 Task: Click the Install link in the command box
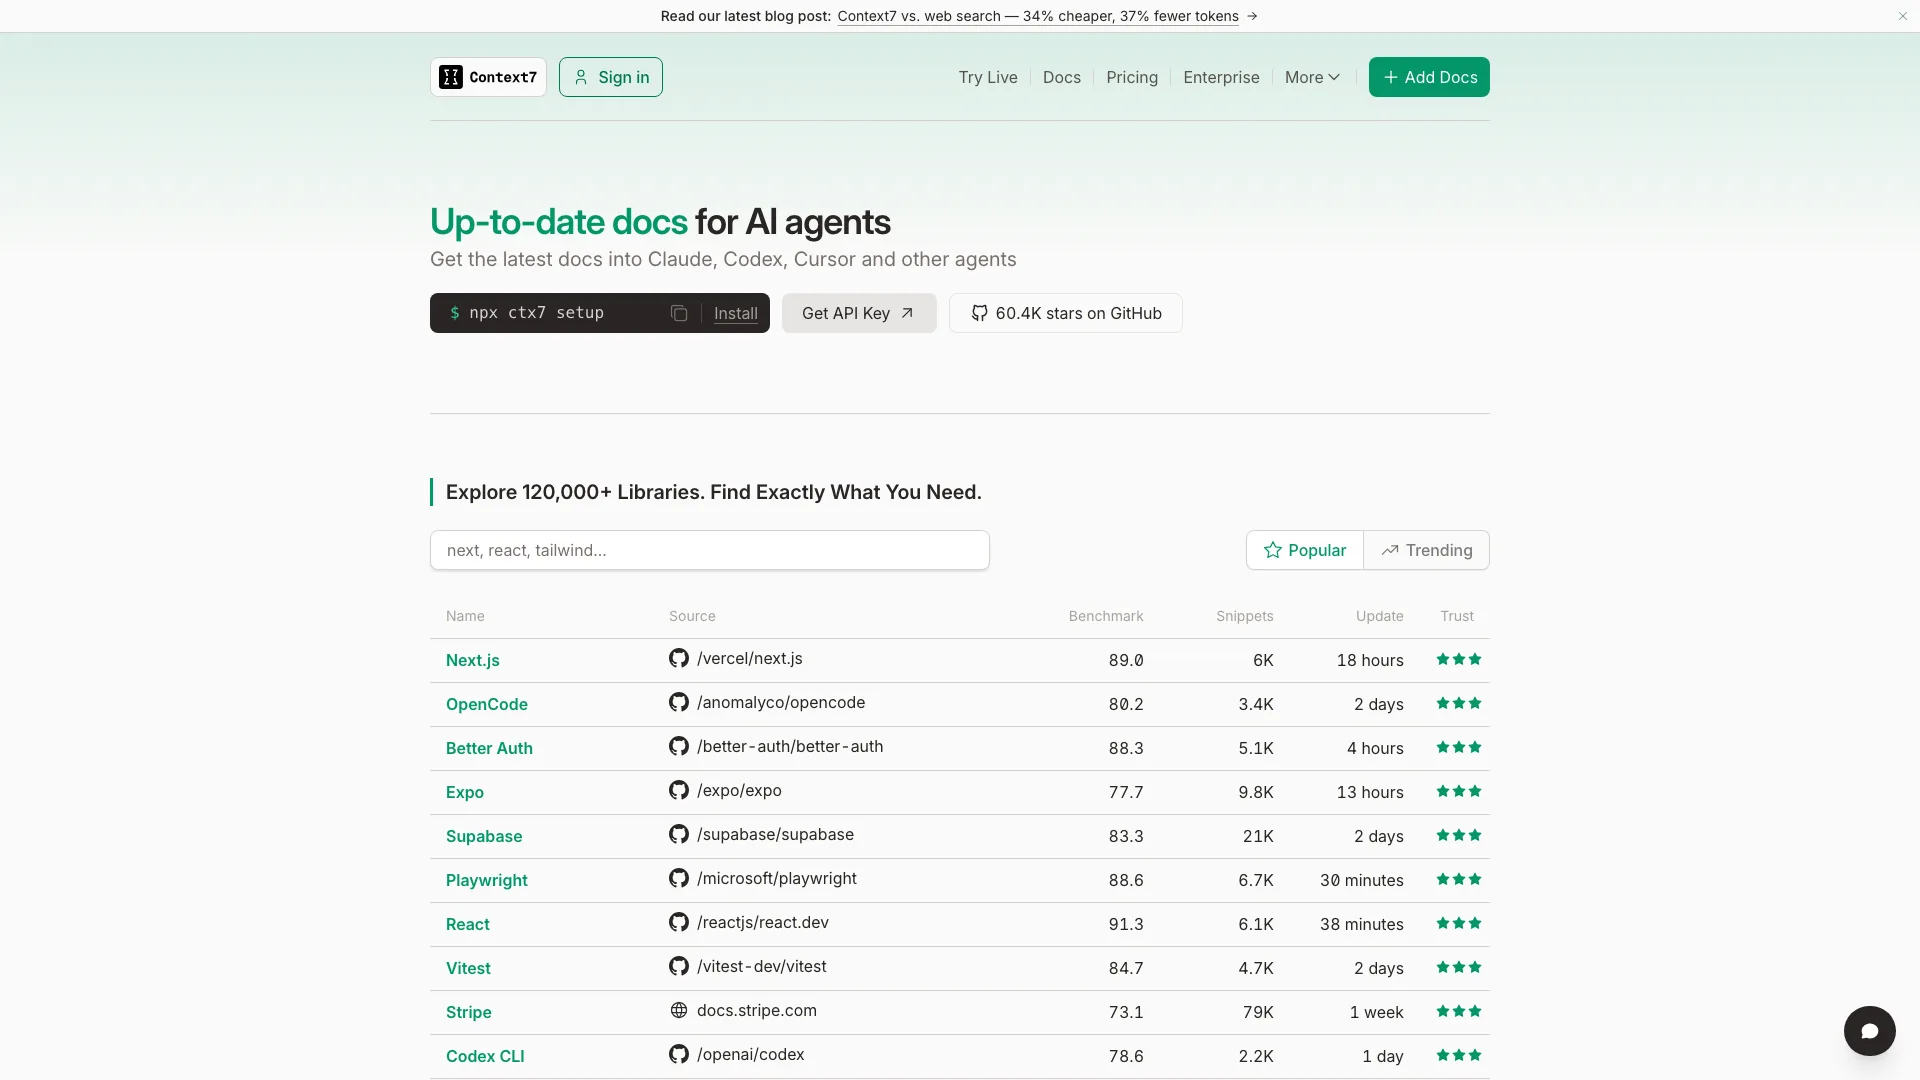click(x=736, y=313)
